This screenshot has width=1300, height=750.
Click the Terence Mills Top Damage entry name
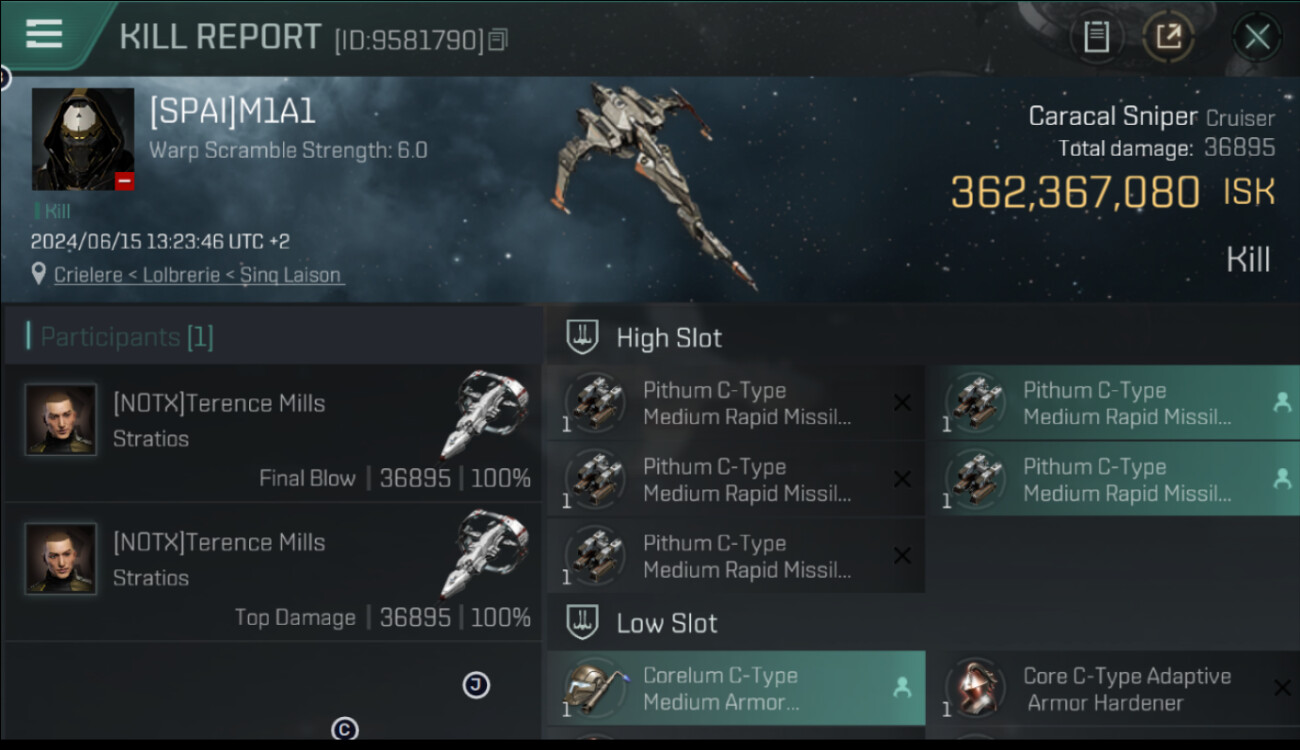point(219,542)
